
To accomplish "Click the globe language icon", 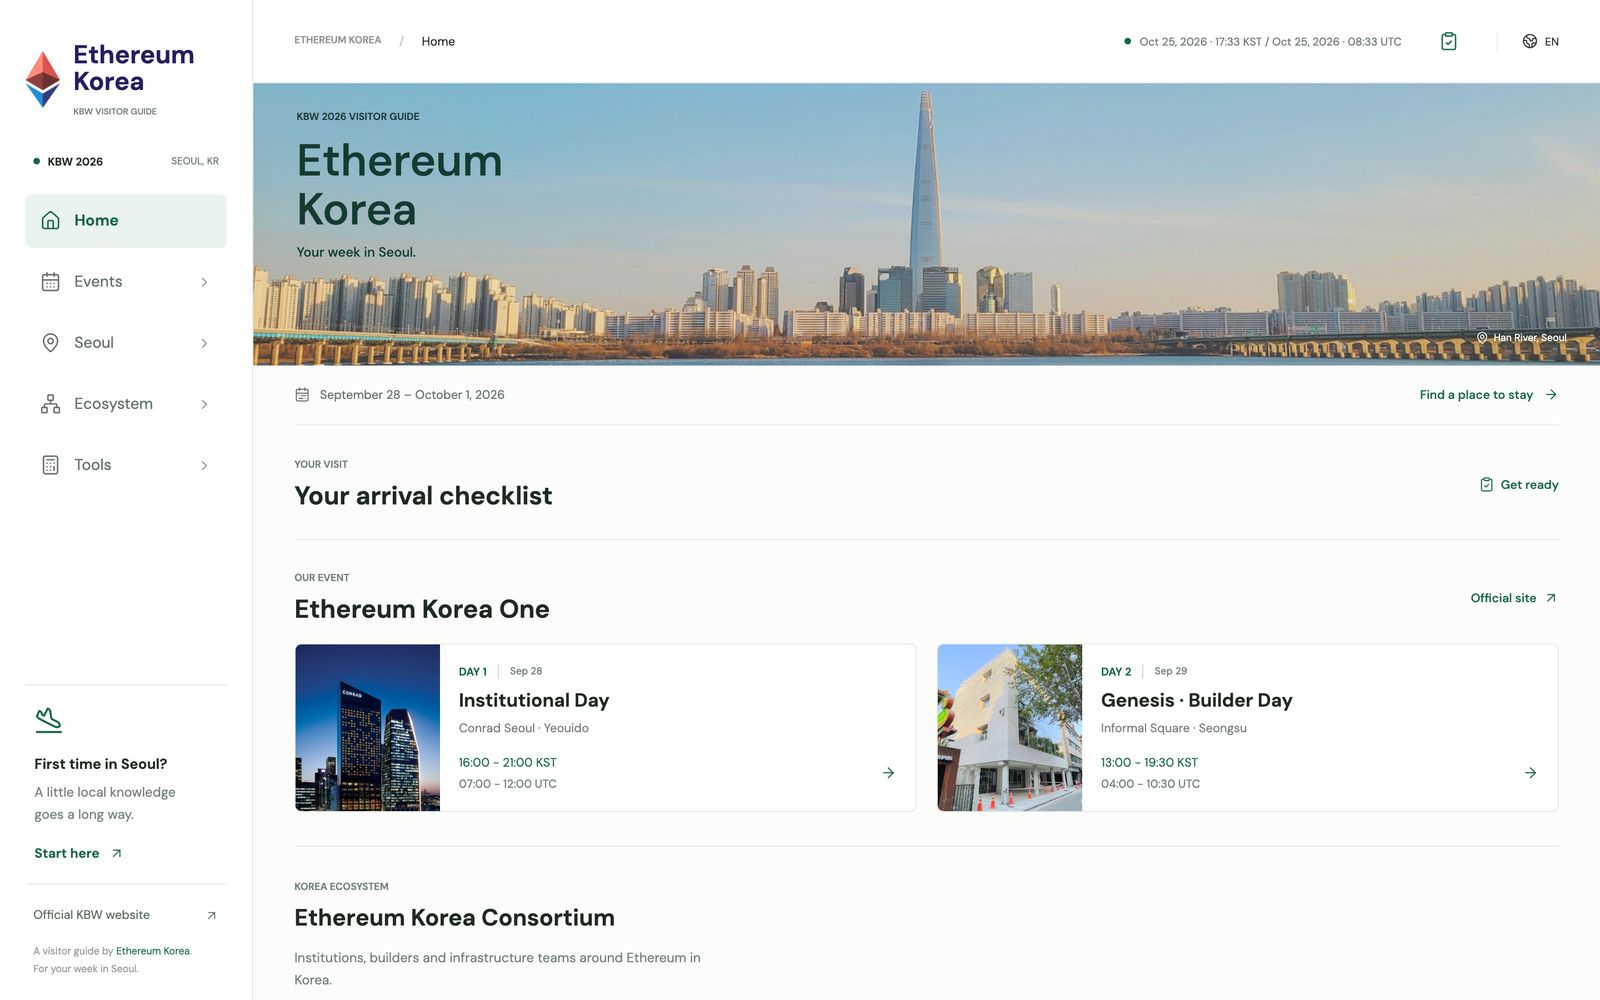I will 1529,41.
